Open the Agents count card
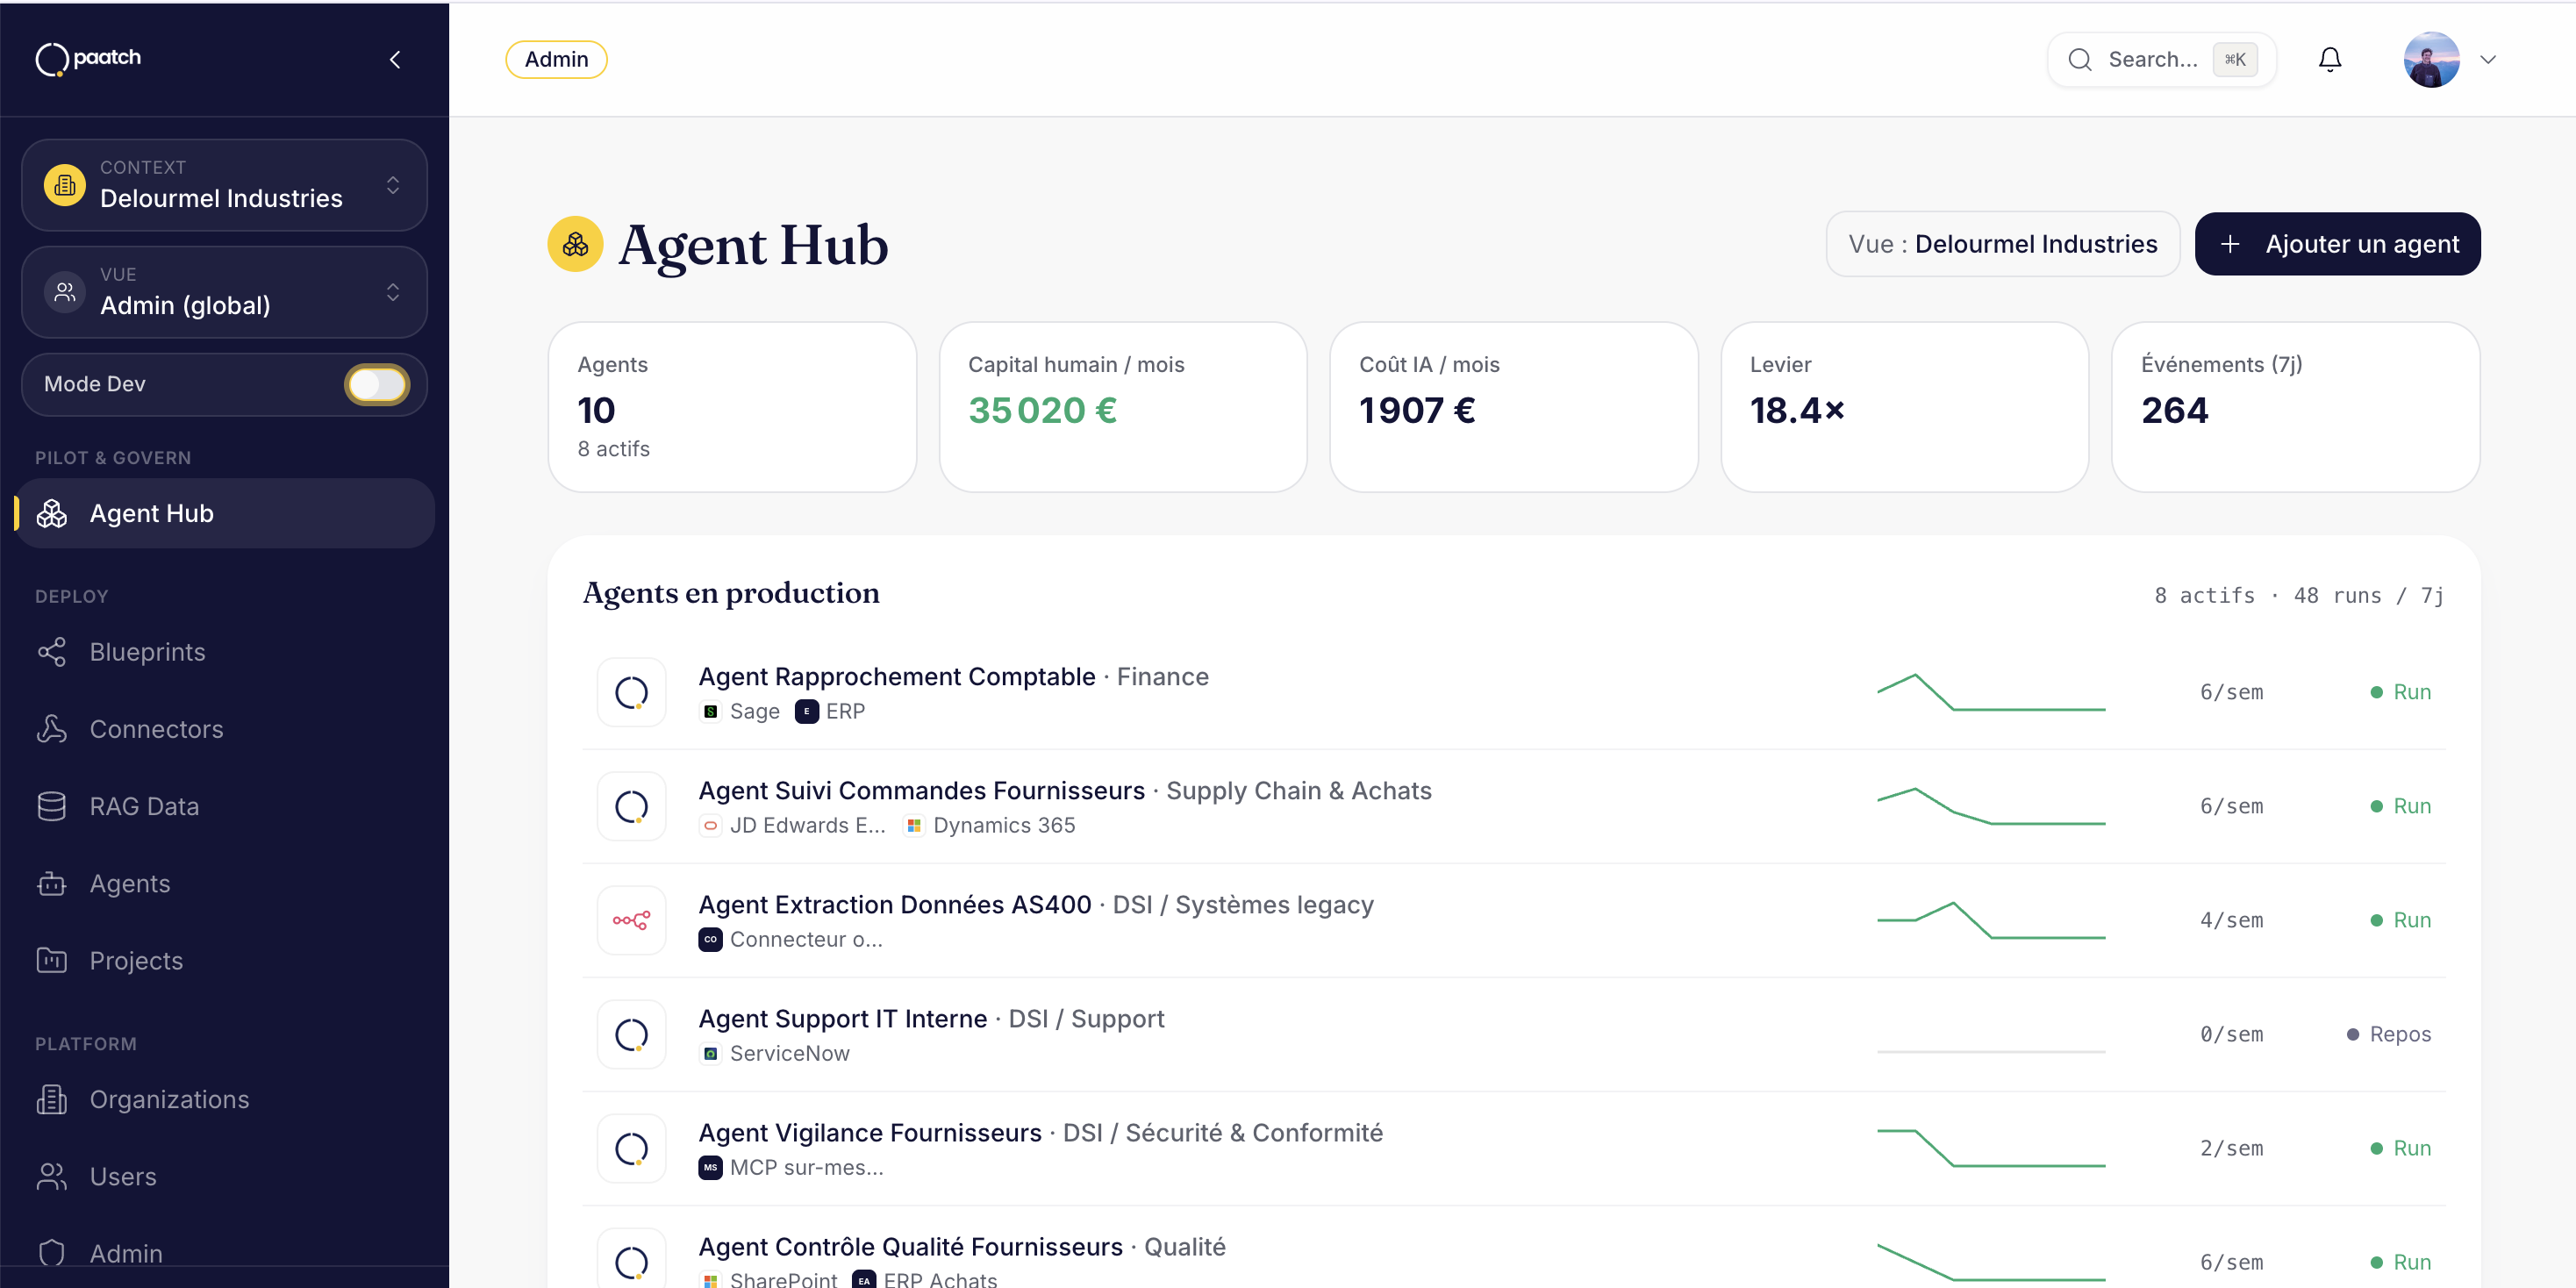Image resolution: width=2576 pixels, height=1288 pixels. pyautogui.click(x=732, y=407)
